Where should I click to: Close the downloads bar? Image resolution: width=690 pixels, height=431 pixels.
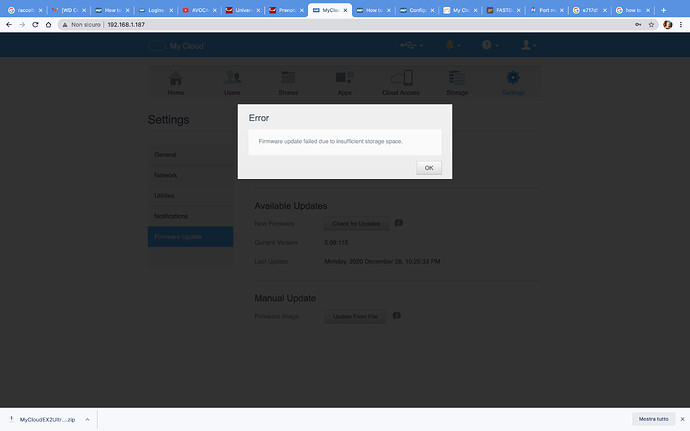(682, 419)
